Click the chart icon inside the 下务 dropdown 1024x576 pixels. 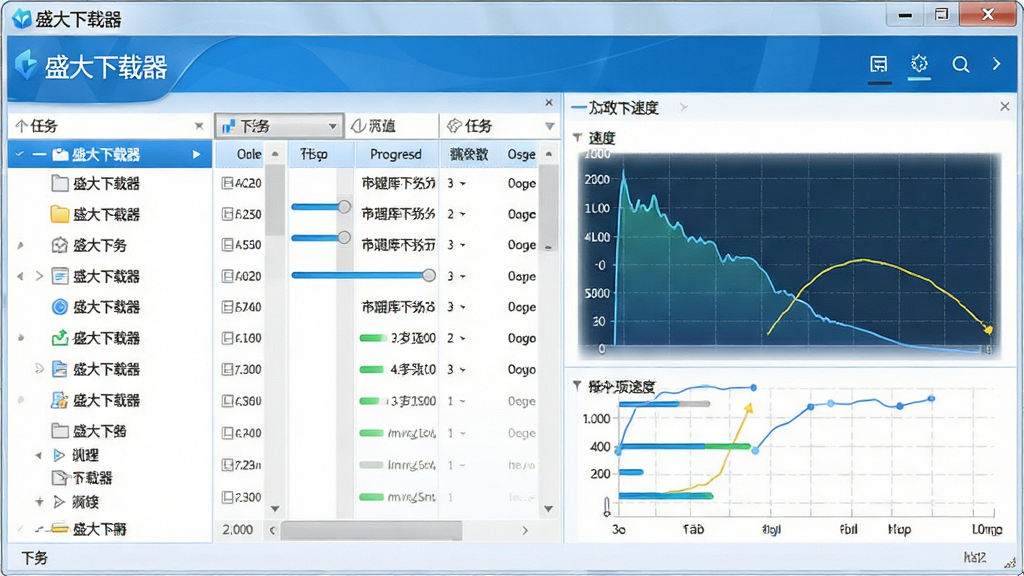pos(229,126)
